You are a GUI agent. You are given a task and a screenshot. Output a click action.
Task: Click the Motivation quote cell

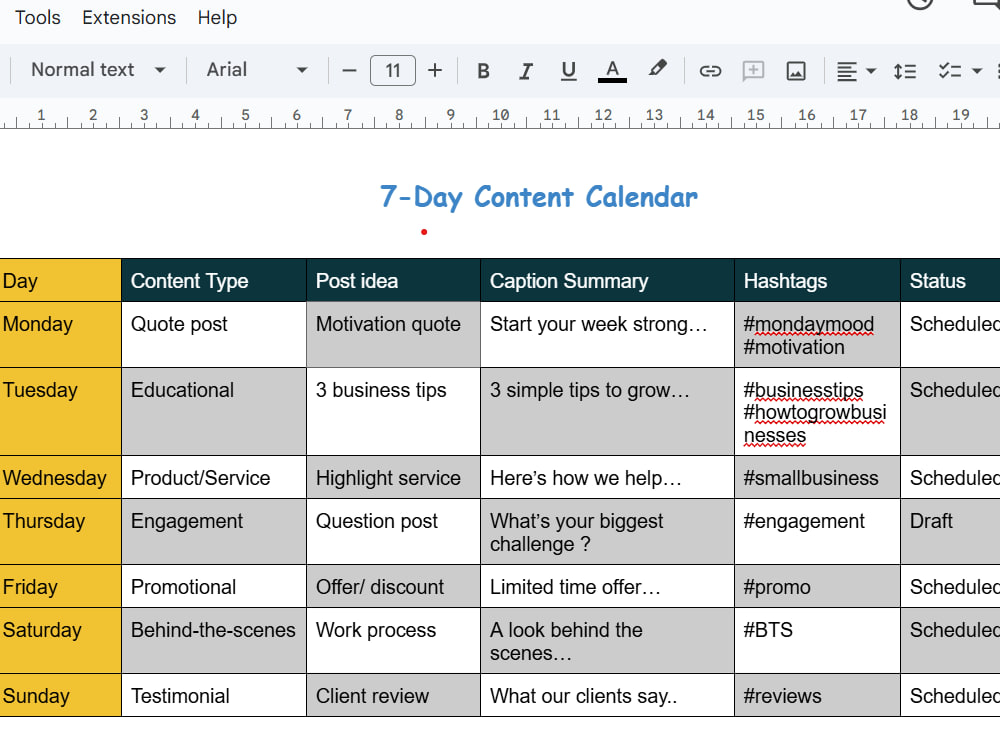[393, 334]
